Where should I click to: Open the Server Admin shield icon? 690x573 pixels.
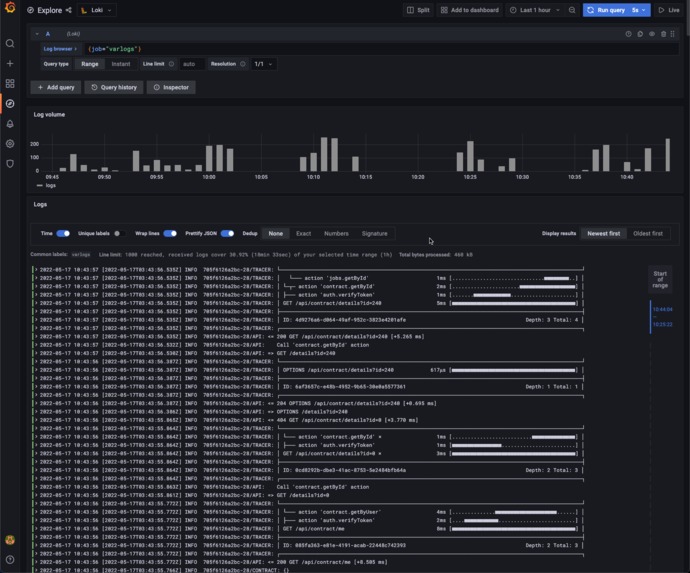pos(10,164)
